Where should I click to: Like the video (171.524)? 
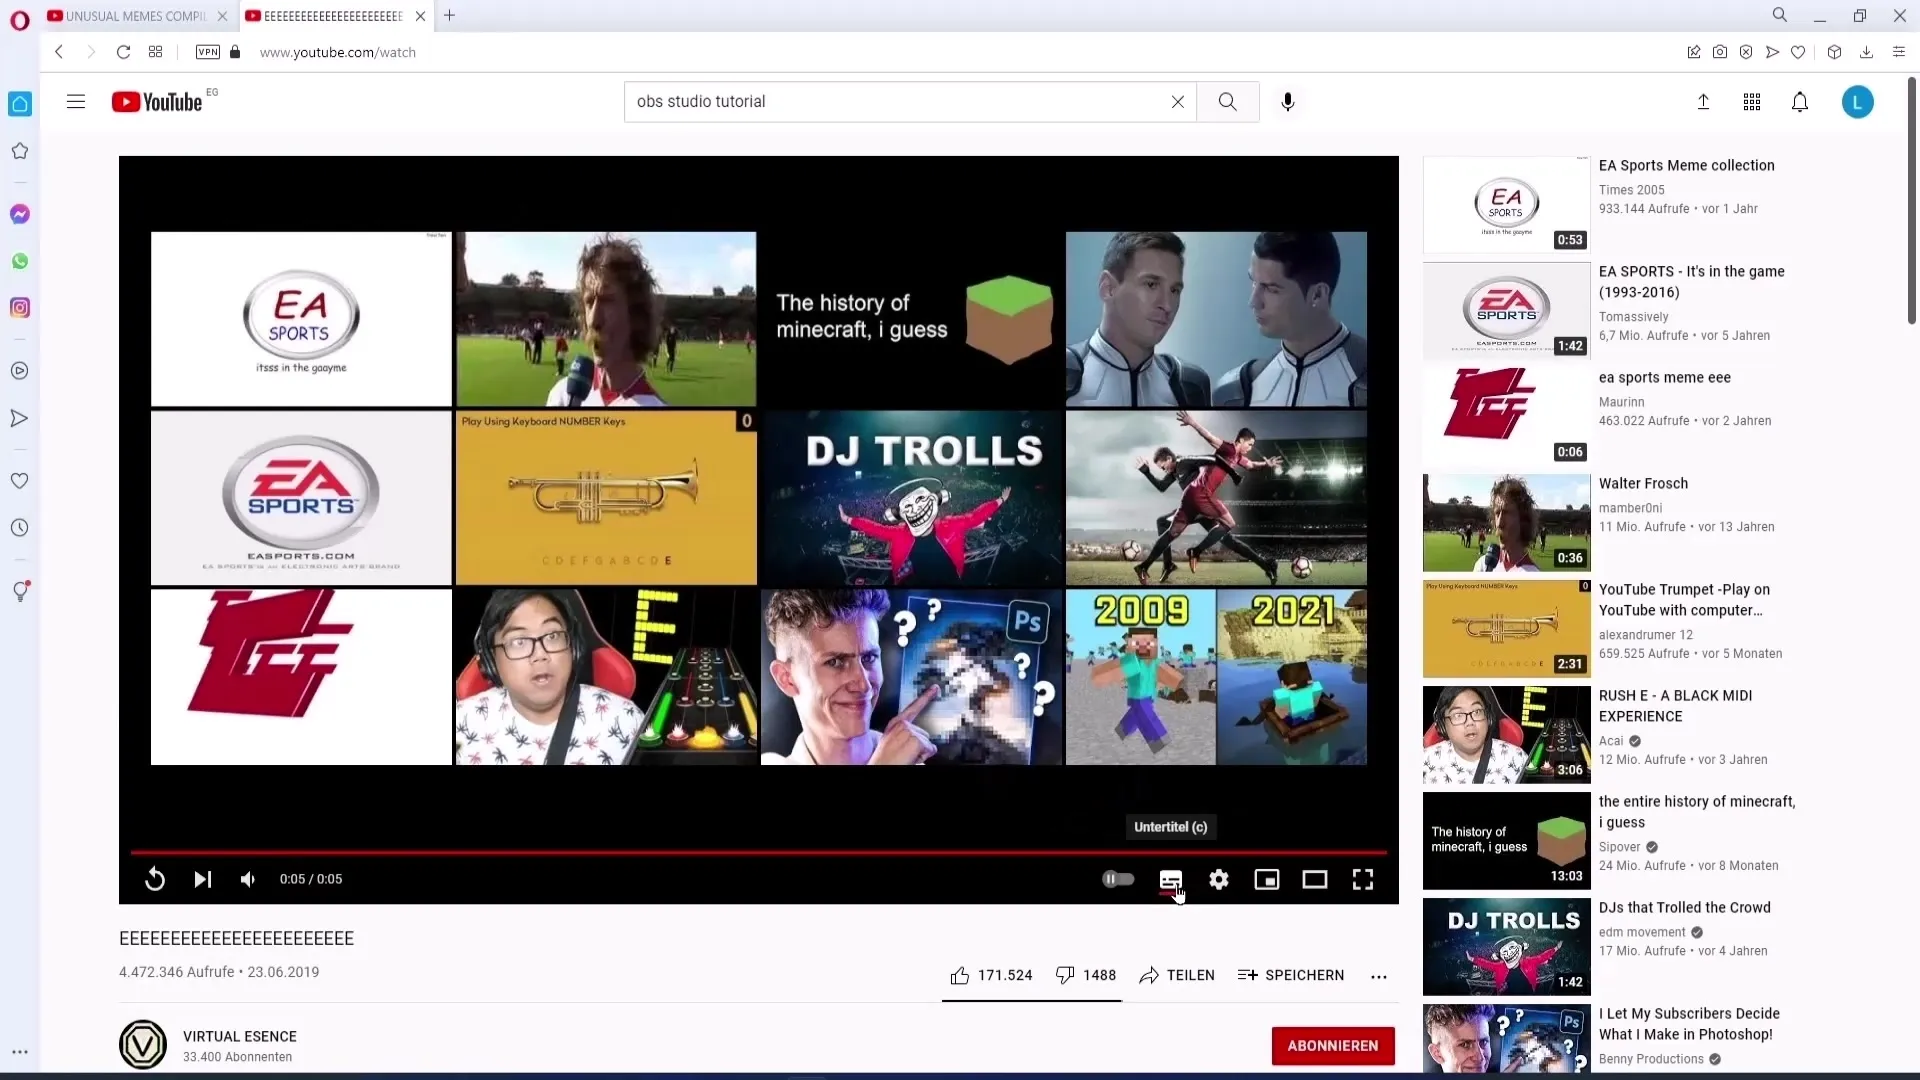point(991,975)
